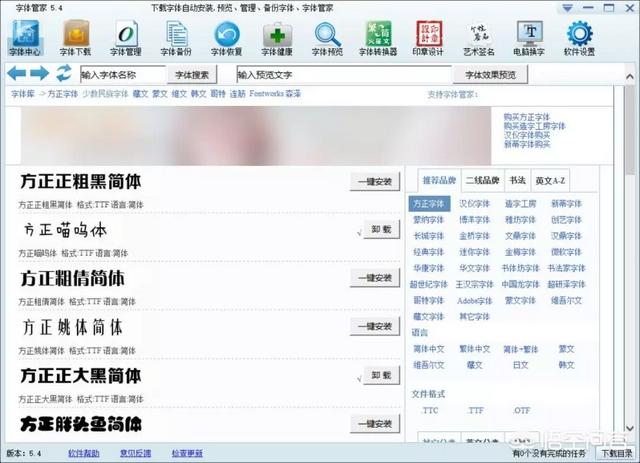Click the 输入字体名称 search field

pyautogui.click(x=121, y=74)
